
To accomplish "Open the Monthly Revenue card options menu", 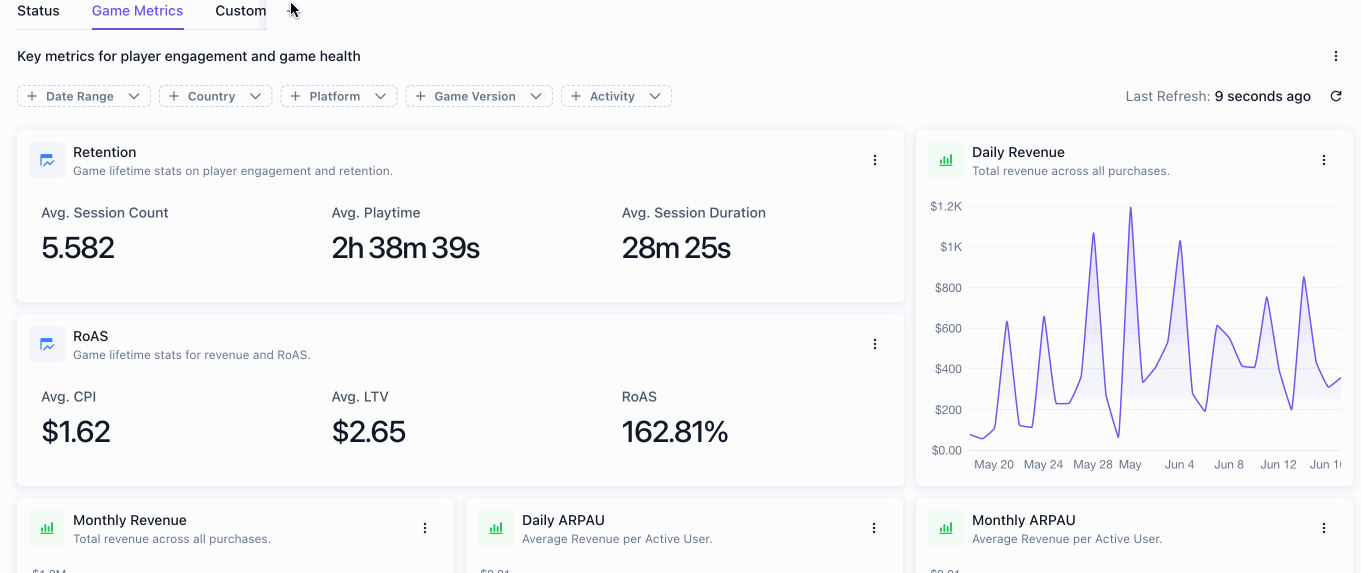I will point(425,528).
